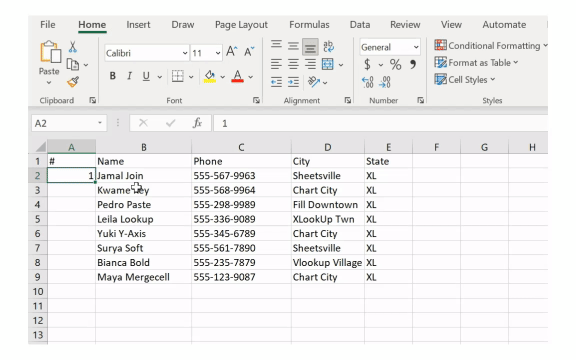
Task: Switch to the Insert tab
Action: pos(138,25)
